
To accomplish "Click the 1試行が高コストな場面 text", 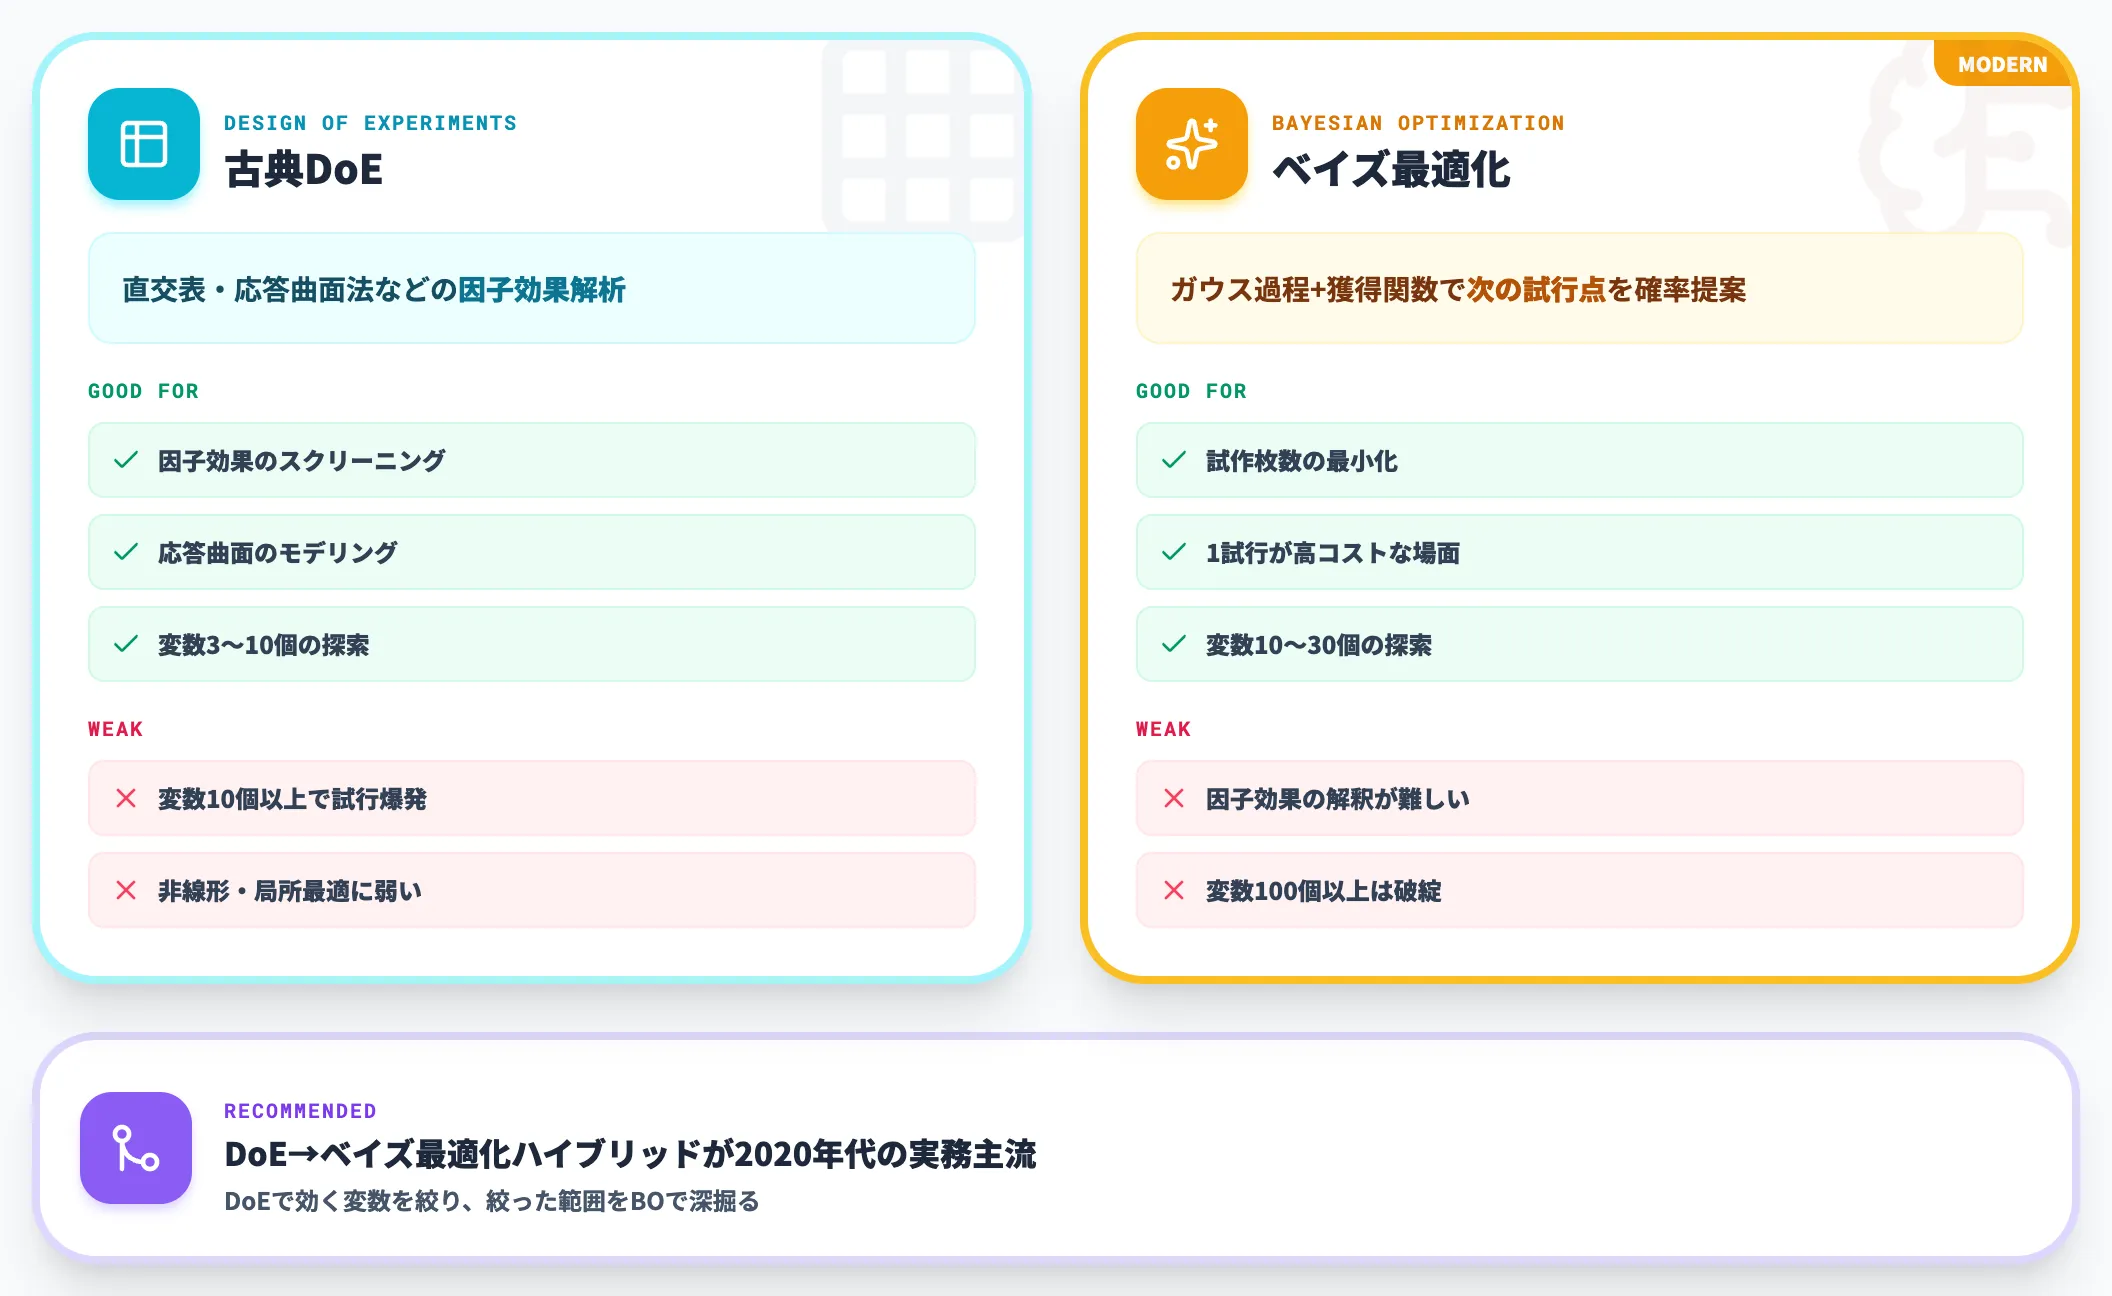I will [1332, 553].
